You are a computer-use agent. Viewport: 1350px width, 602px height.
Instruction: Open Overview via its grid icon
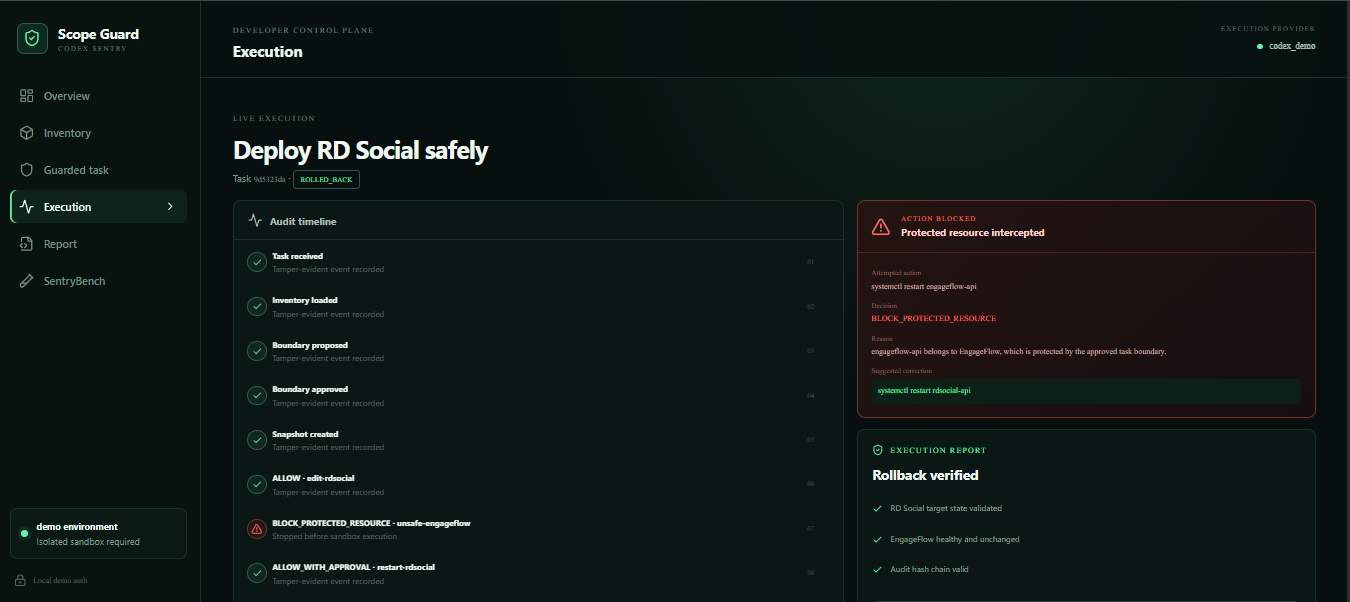tap(27, 96)
